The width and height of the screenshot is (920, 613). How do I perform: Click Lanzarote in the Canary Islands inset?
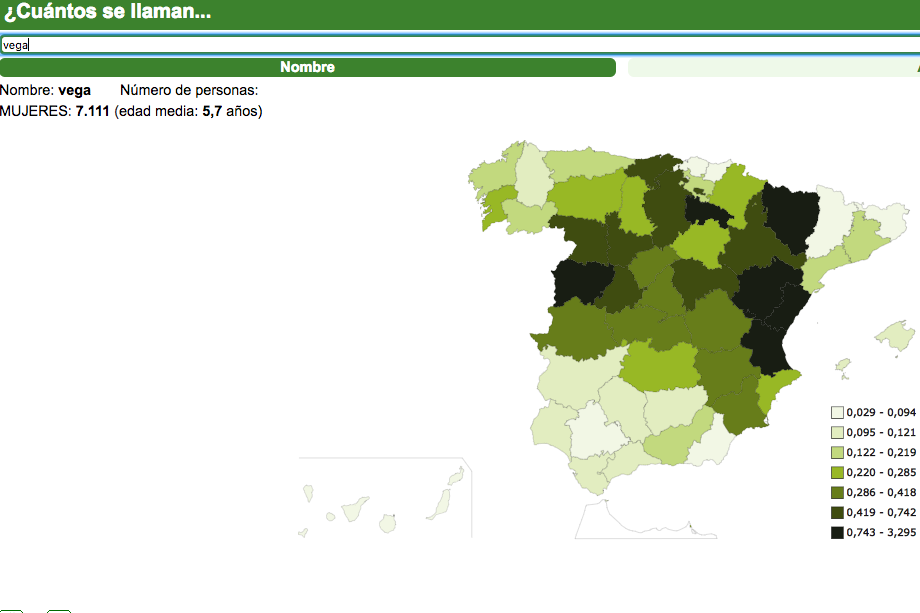coord(456,475)
